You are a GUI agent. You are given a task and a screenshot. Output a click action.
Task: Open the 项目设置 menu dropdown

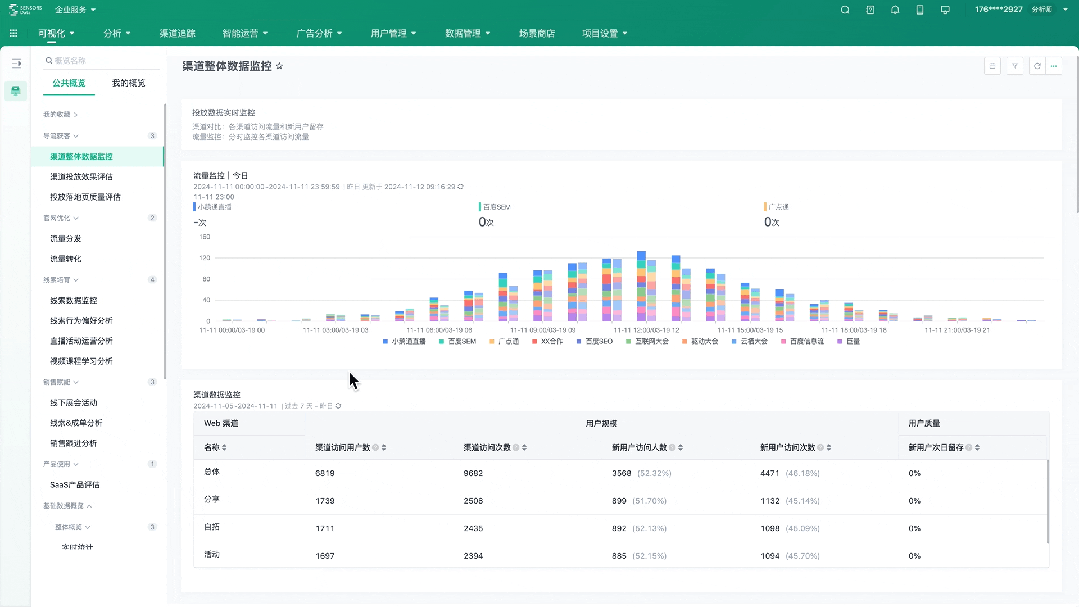[x=604, y=33]
